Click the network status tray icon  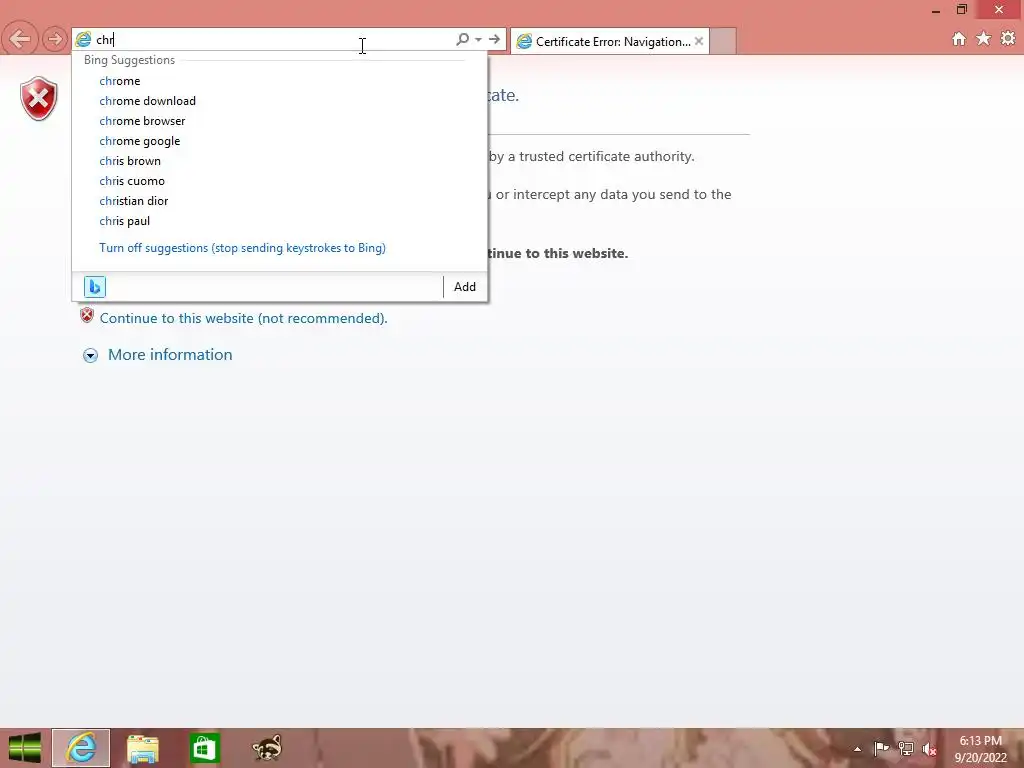click(906, 749)
